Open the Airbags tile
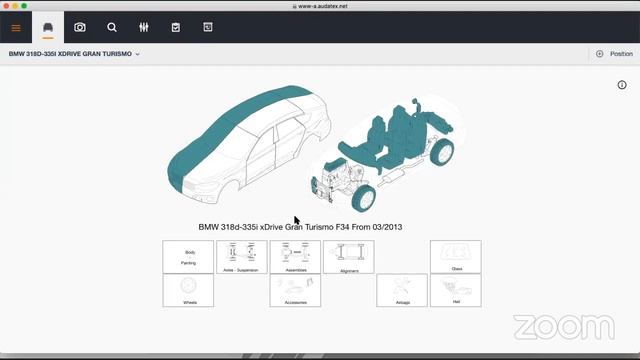Screen dimensions: 640x360 coord(402,290)
